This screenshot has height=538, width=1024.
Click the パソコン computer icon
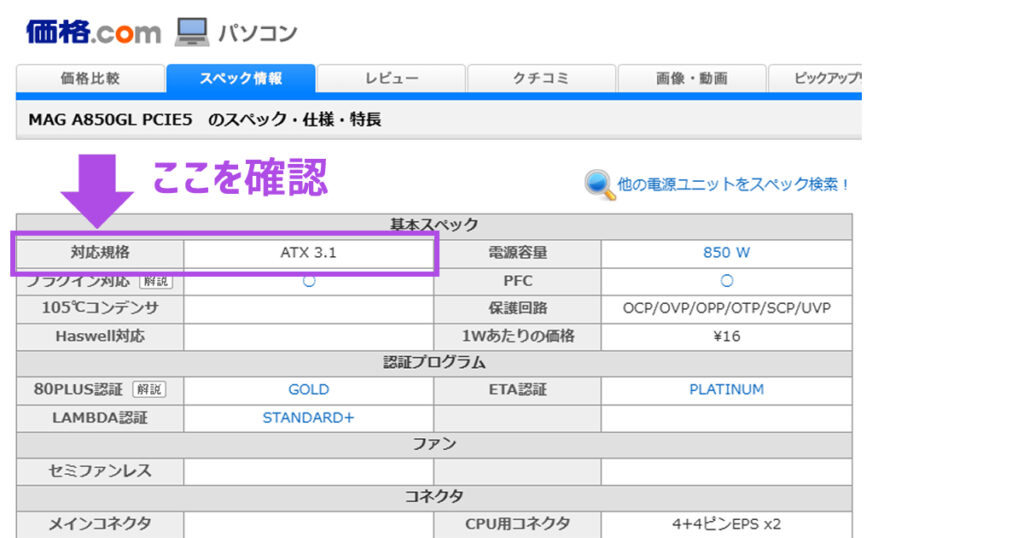click(191, 31)
